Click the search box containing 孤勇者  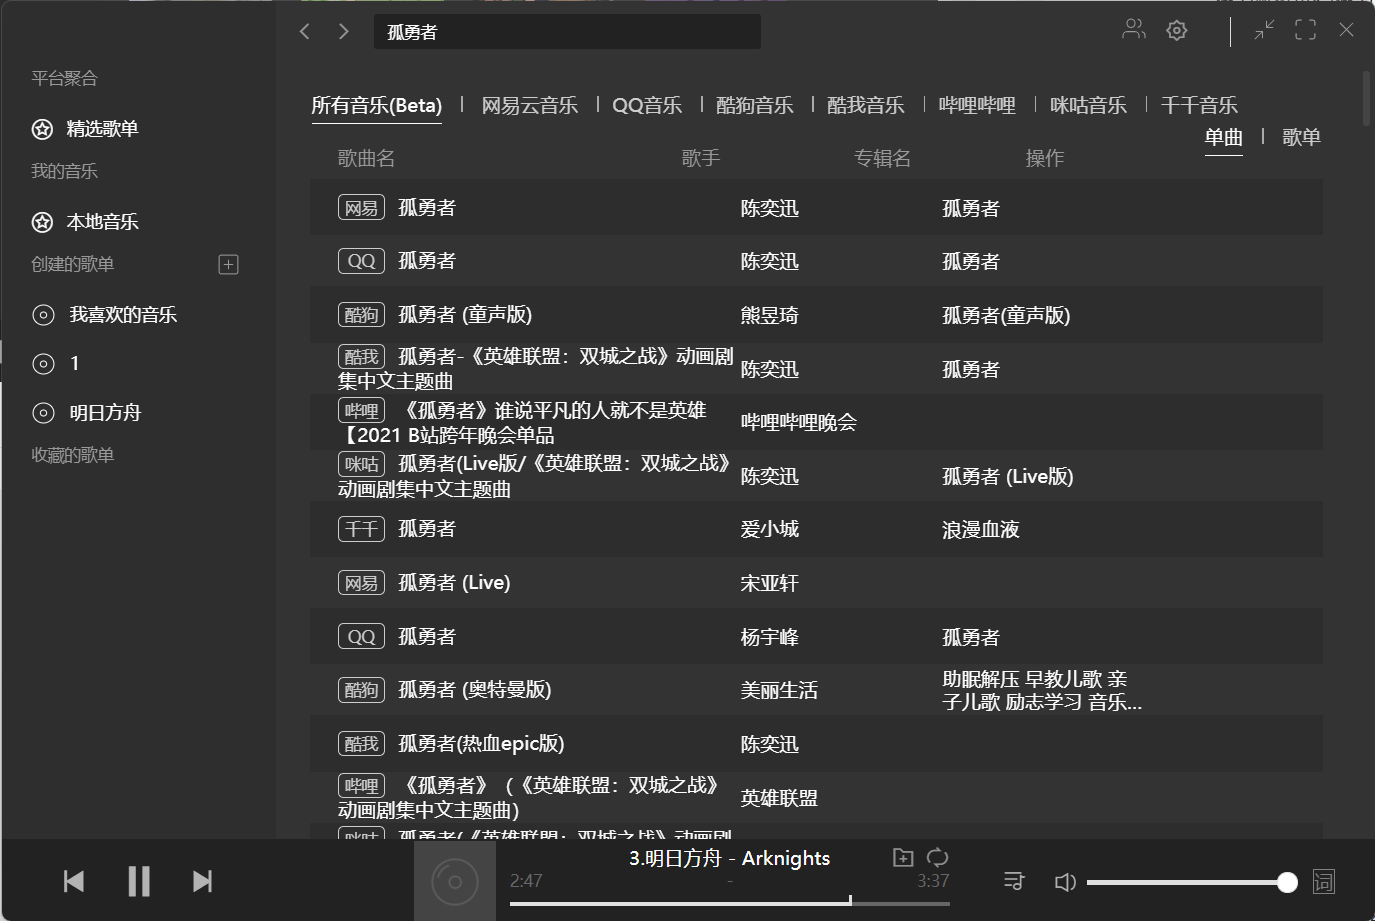[567, 32]
